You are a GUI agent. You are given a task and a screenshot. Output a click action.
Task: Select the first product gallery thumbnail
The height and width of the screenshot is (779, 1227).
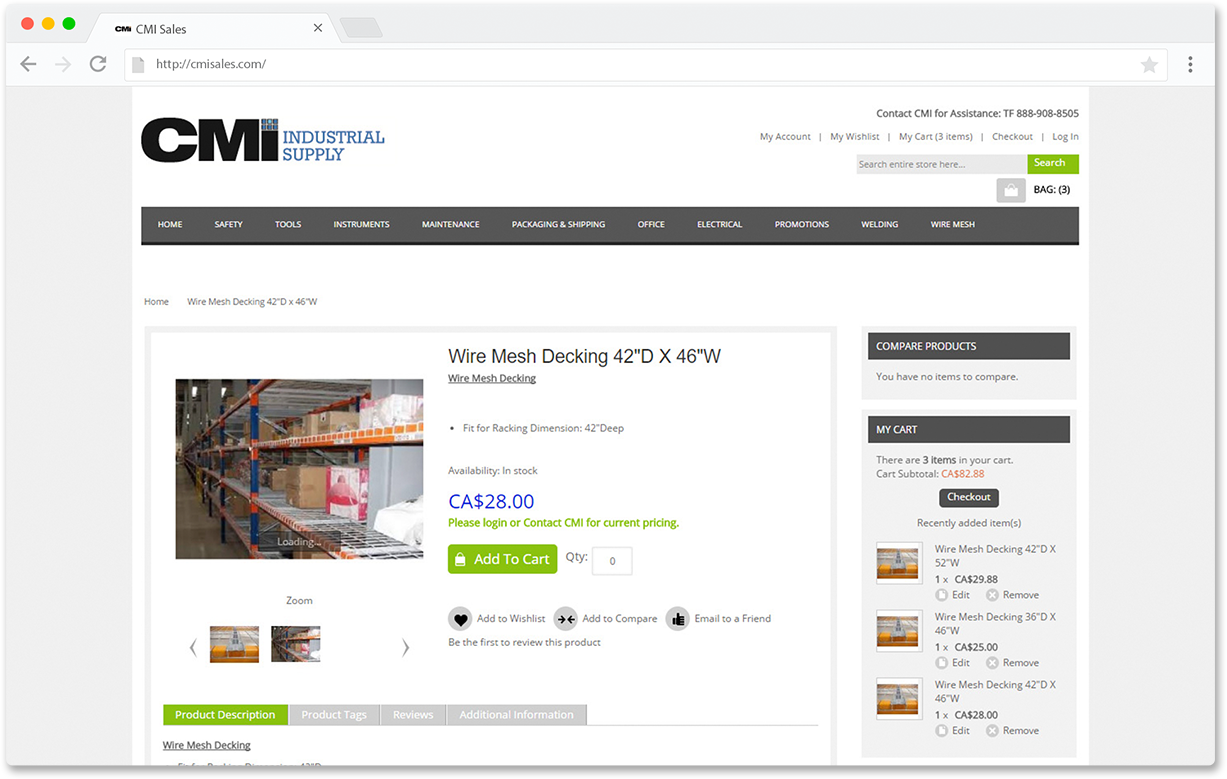234,645
